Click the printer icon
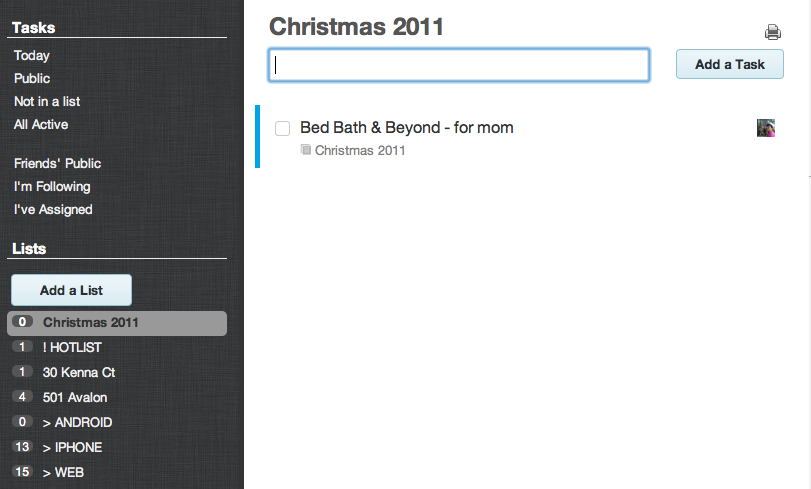Image resolution: width=811 pixels, height=489 pixels. pyautogui.click(x=772, y=32)
